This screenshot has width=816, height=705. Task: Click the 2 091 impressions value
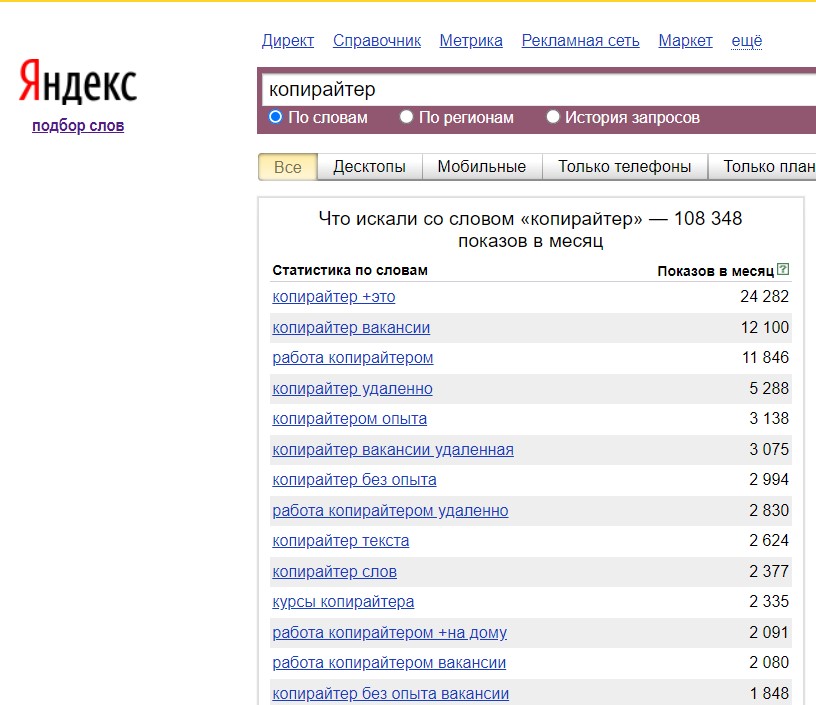769,632
